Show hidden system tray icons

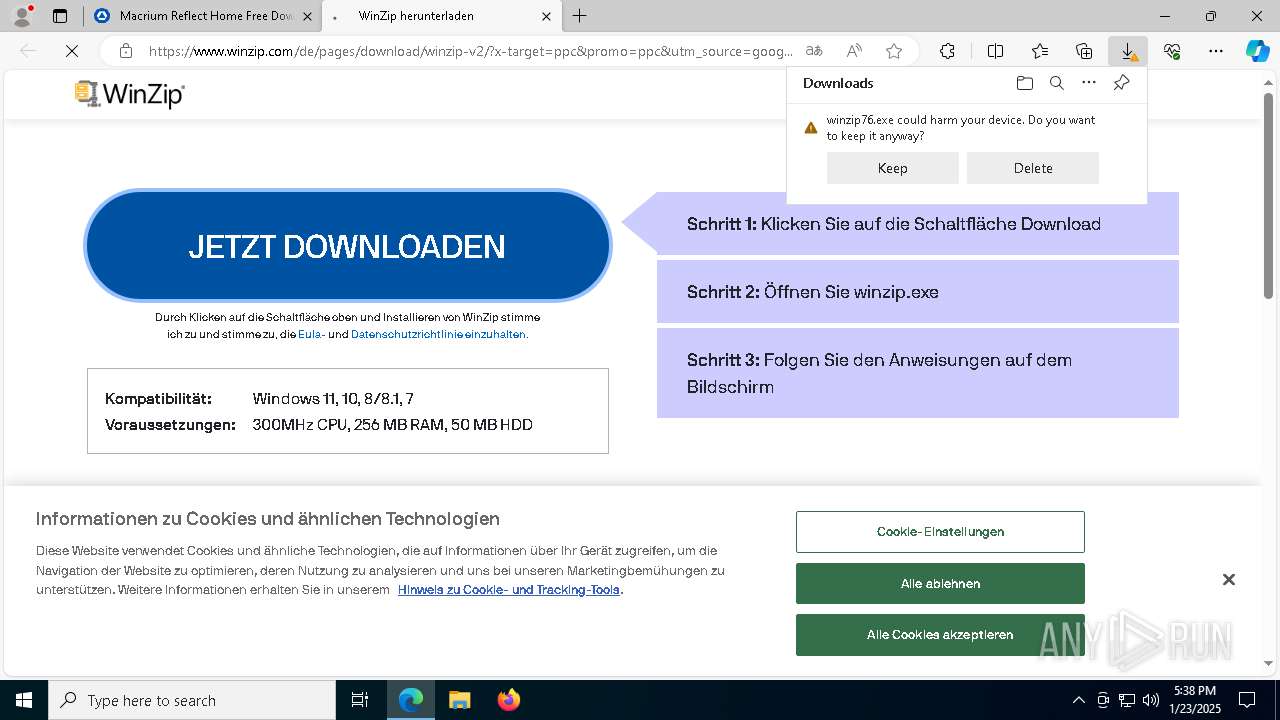coord(1078,700)
